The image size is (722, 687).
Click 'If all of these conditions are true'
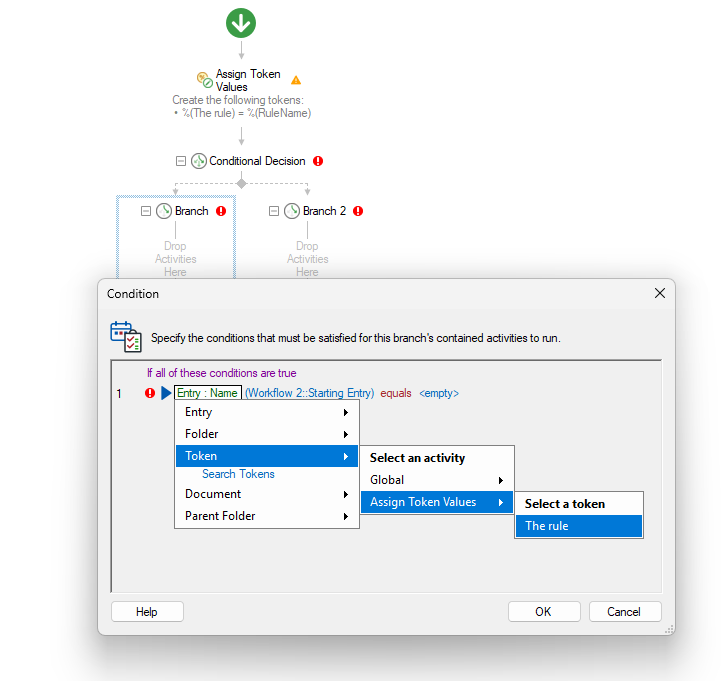tap(221, 373)
